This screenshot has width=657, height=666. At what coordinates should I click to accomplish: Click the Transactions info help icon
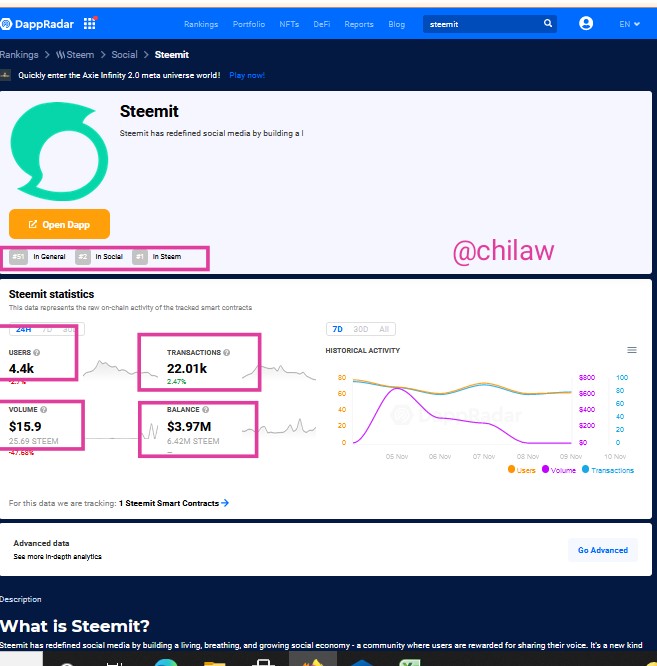(226, 353)
